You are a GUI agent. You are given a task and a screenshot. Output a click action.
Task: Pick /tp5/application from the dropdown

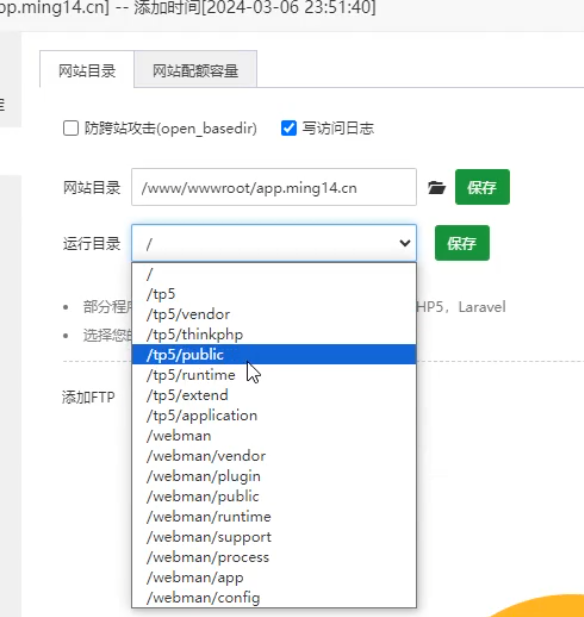pos(274,416)
